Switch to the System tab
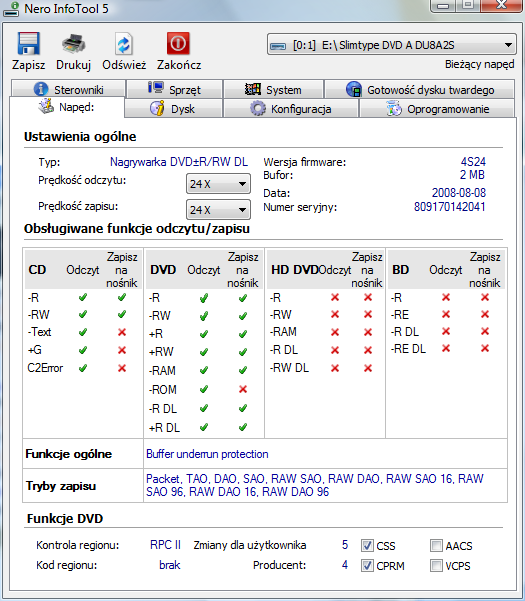 274,89
